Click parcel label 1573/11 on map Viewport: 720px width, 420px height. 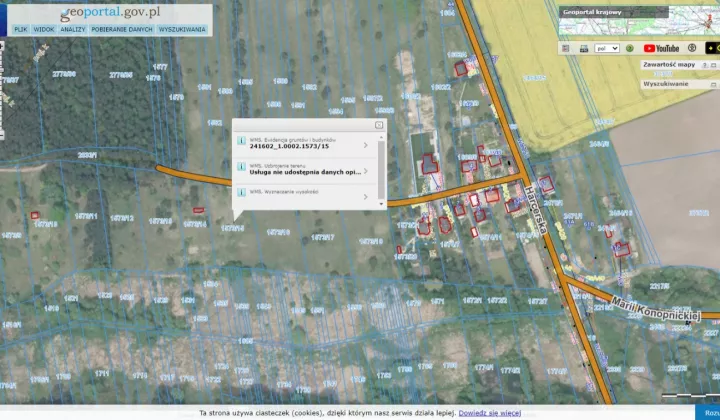click(86, 216)
